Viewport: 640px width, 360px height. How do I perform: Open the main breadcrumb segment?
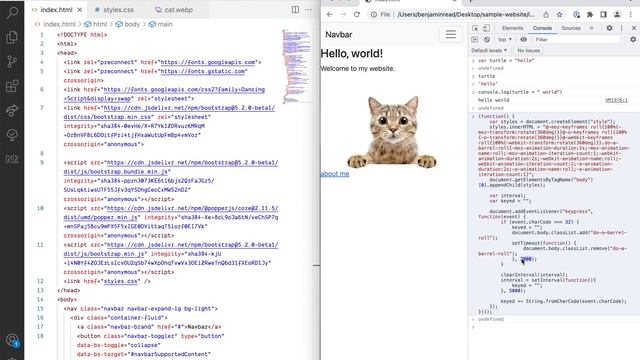[x=161, y=24]
